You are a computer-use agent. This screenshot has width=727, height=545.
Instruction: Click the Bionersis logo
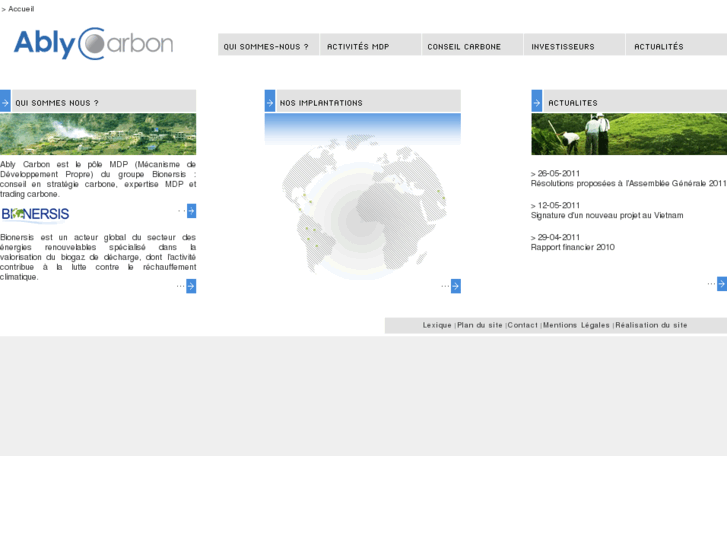pyautogui.click(x=35, y=214)
